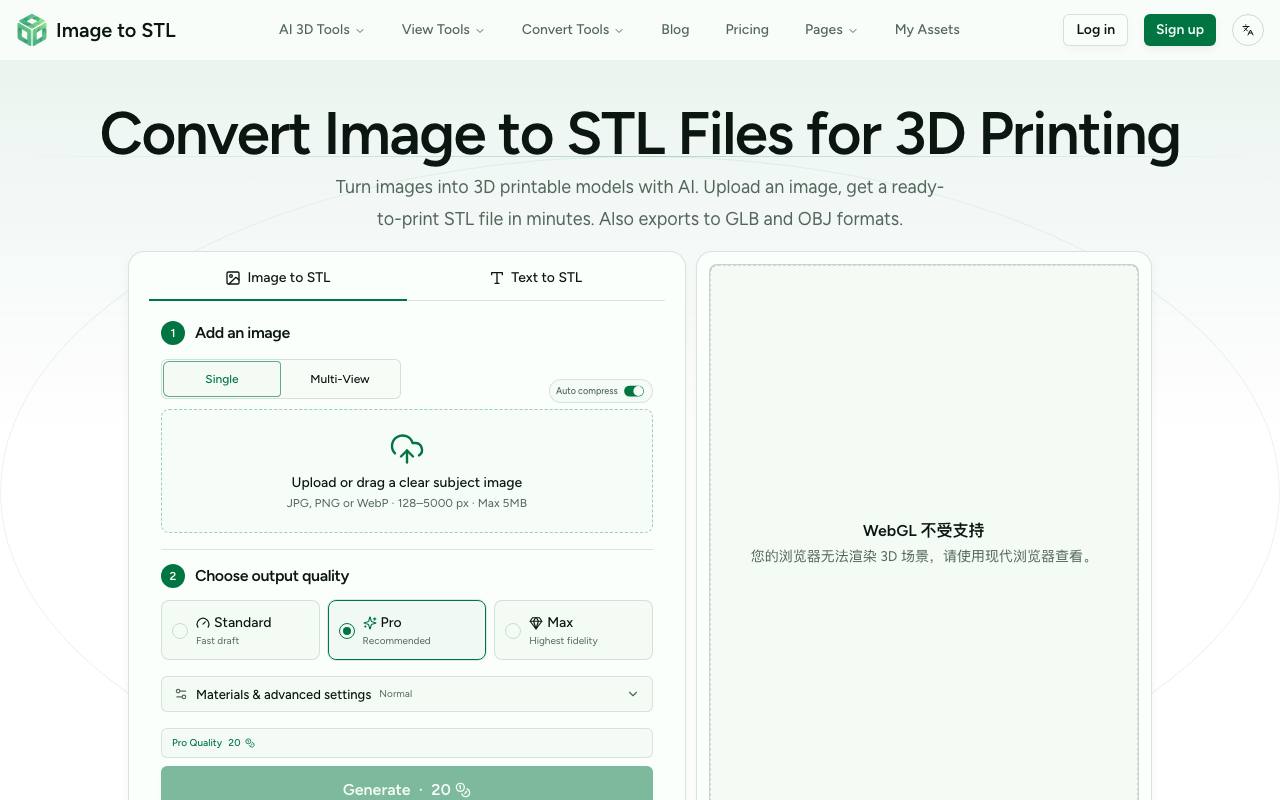Viewport: 1280px width, 800px height.
Task: Select the Max quality radio button
Action: [513, 631]
